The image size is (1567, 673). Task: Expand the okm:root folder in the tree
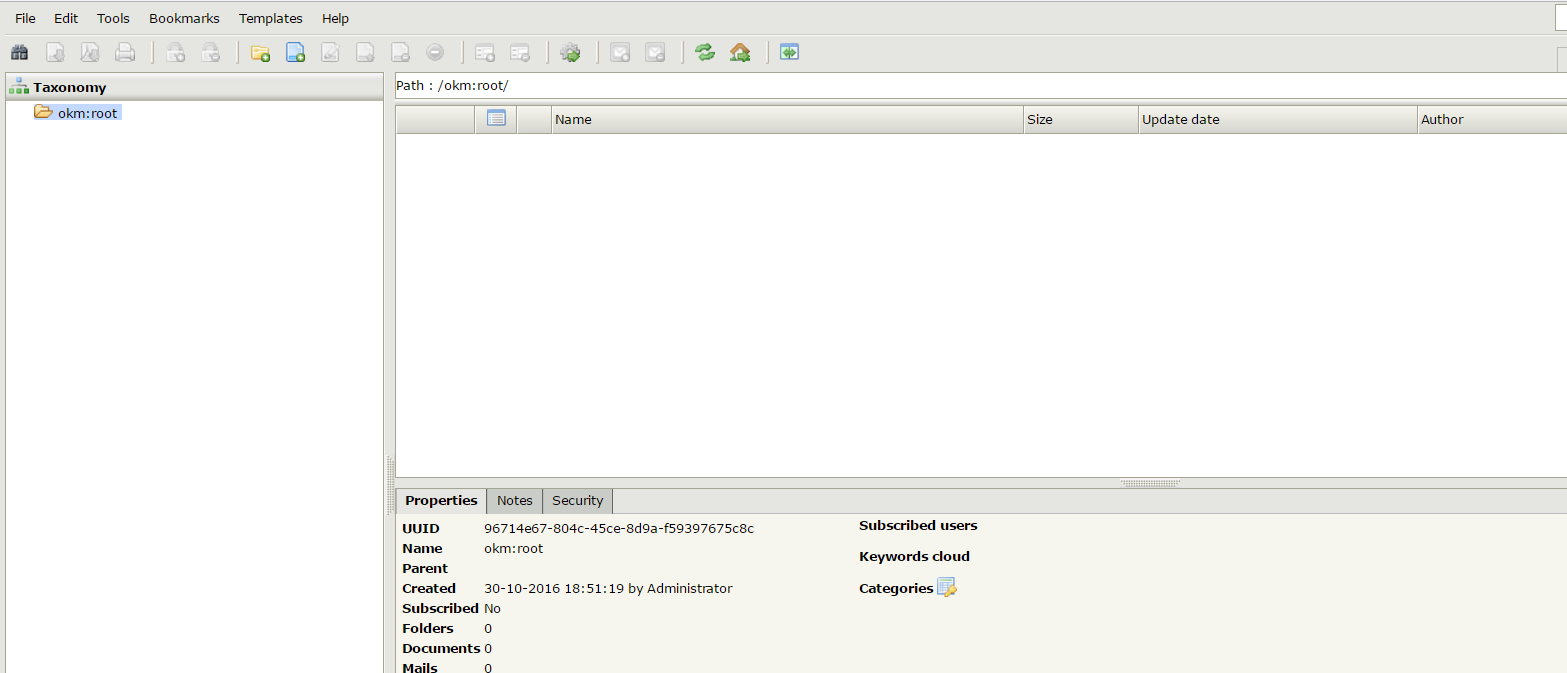pos(42,112)
